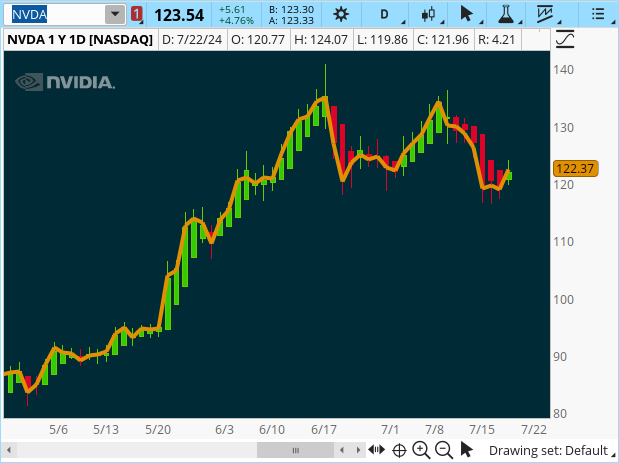
Task: Click the 80 price axis label
Action: [x=560, y=414]
